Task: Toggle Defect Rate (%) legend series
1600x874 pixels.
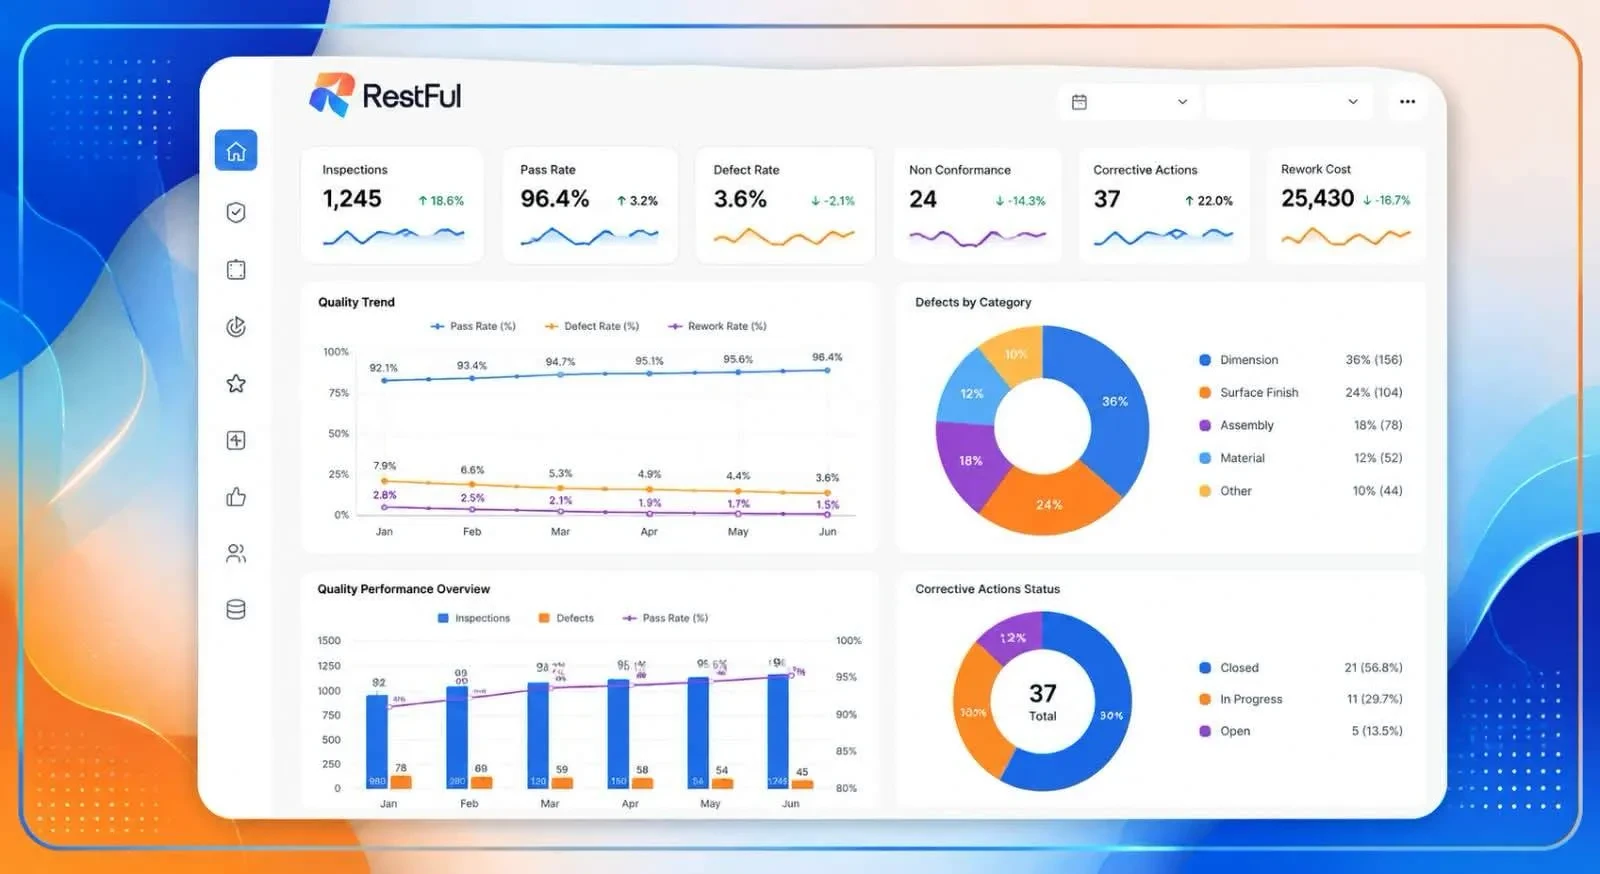Action: pos(592,326)
